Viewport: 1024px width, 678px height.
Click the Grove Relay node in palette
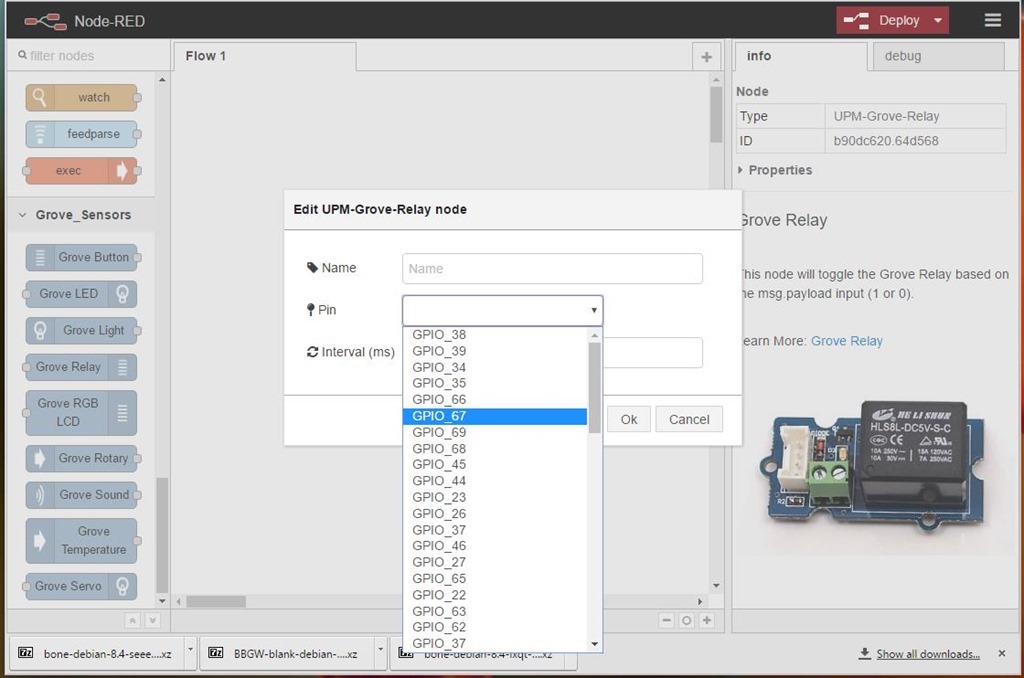(81, 367)
